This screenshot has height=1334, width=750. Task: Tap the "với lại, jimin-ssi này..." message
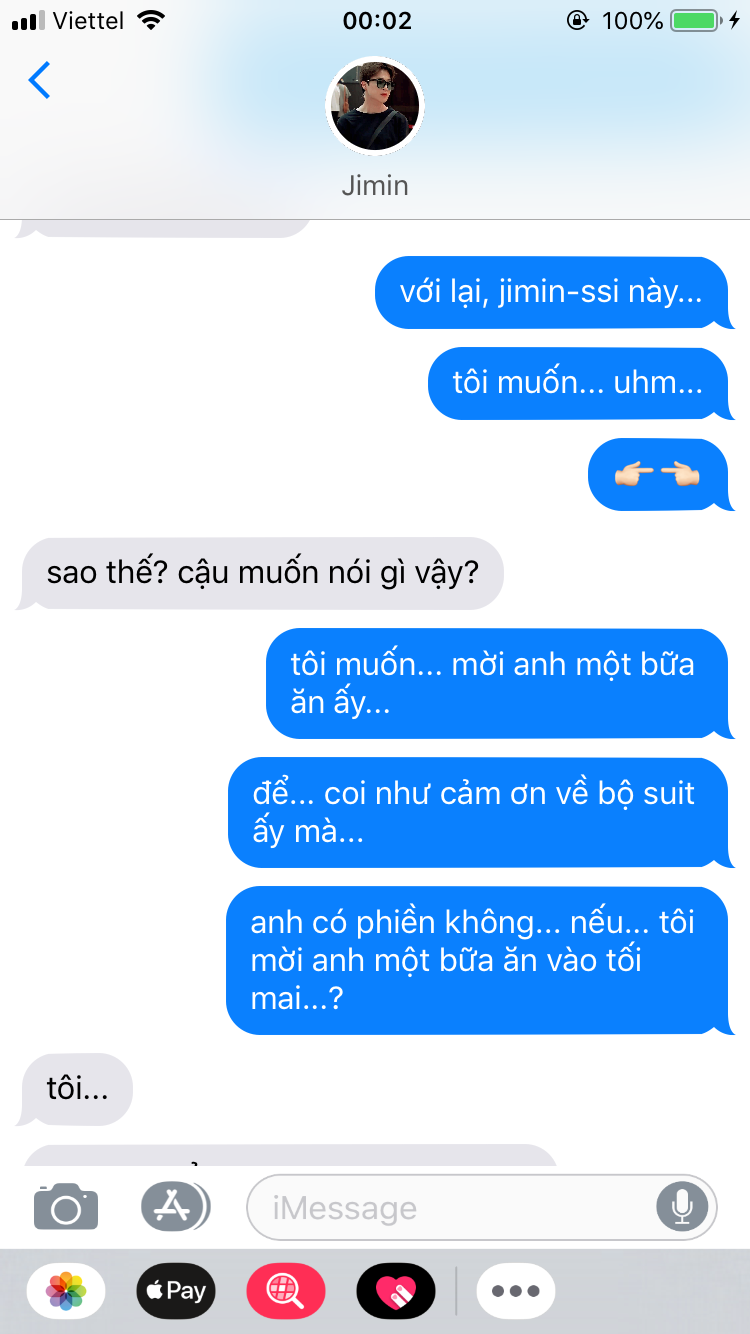click(x=554, y=293)
